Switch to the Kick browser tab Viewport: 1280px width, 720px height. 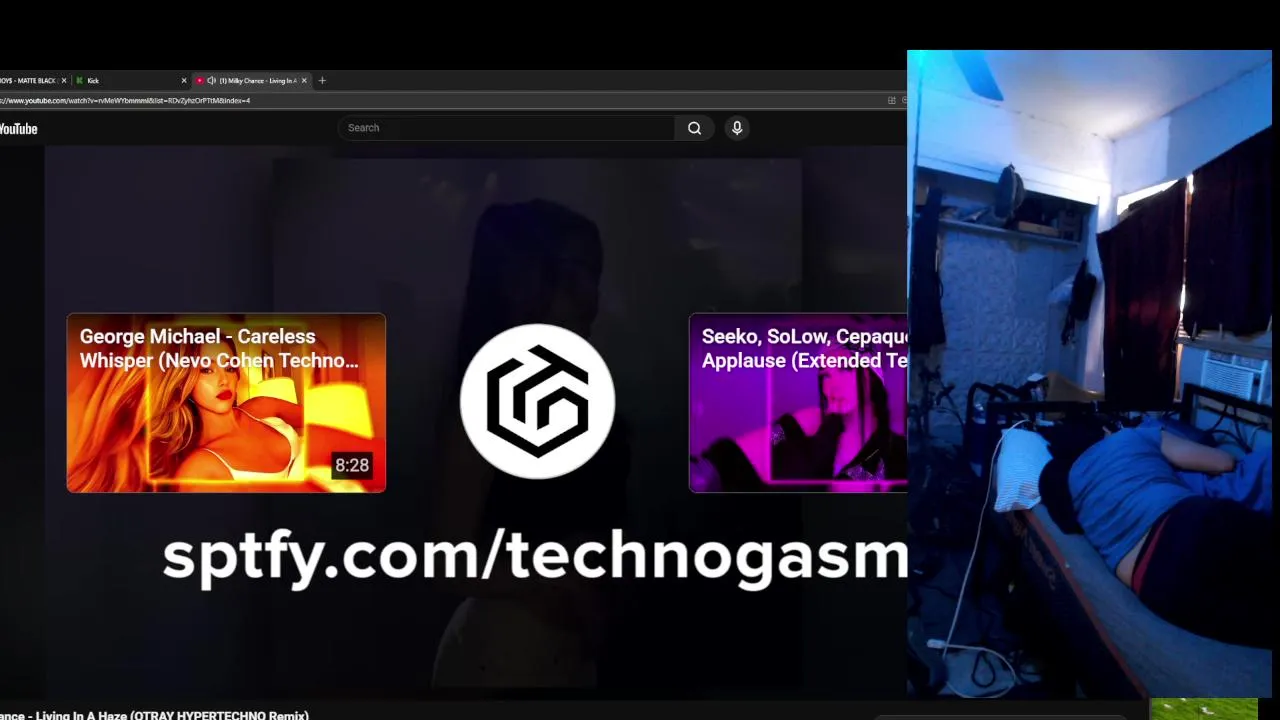132,80
